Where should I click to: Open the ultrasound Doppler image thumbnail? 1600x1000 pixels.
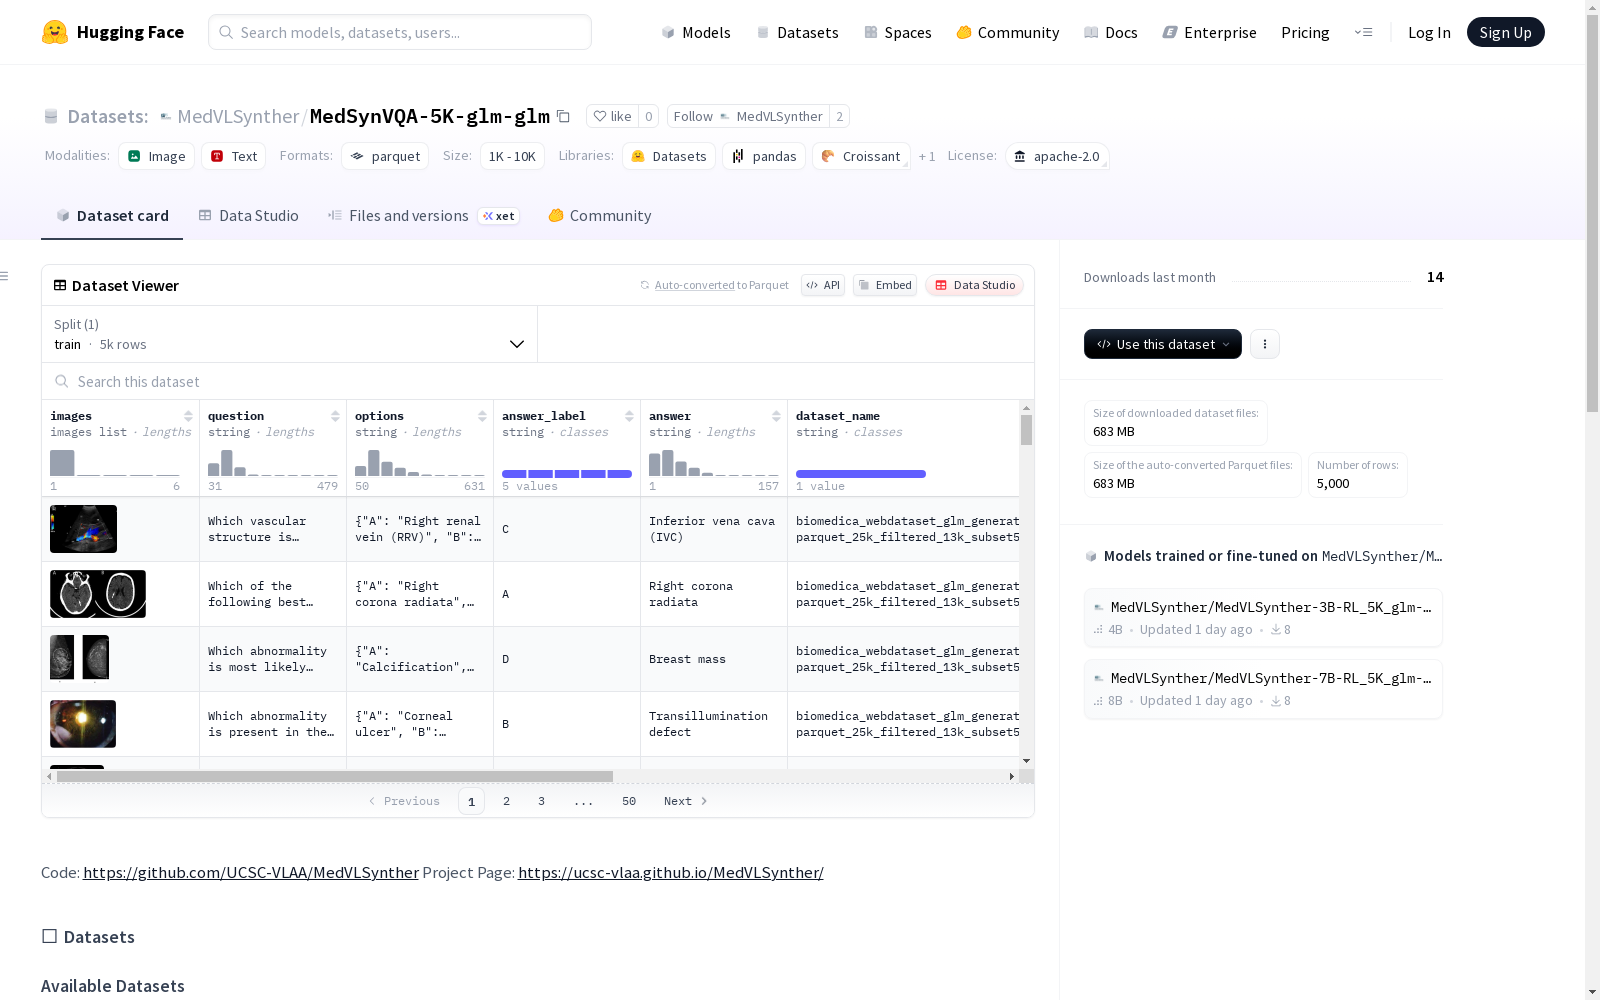pos(83,529)
